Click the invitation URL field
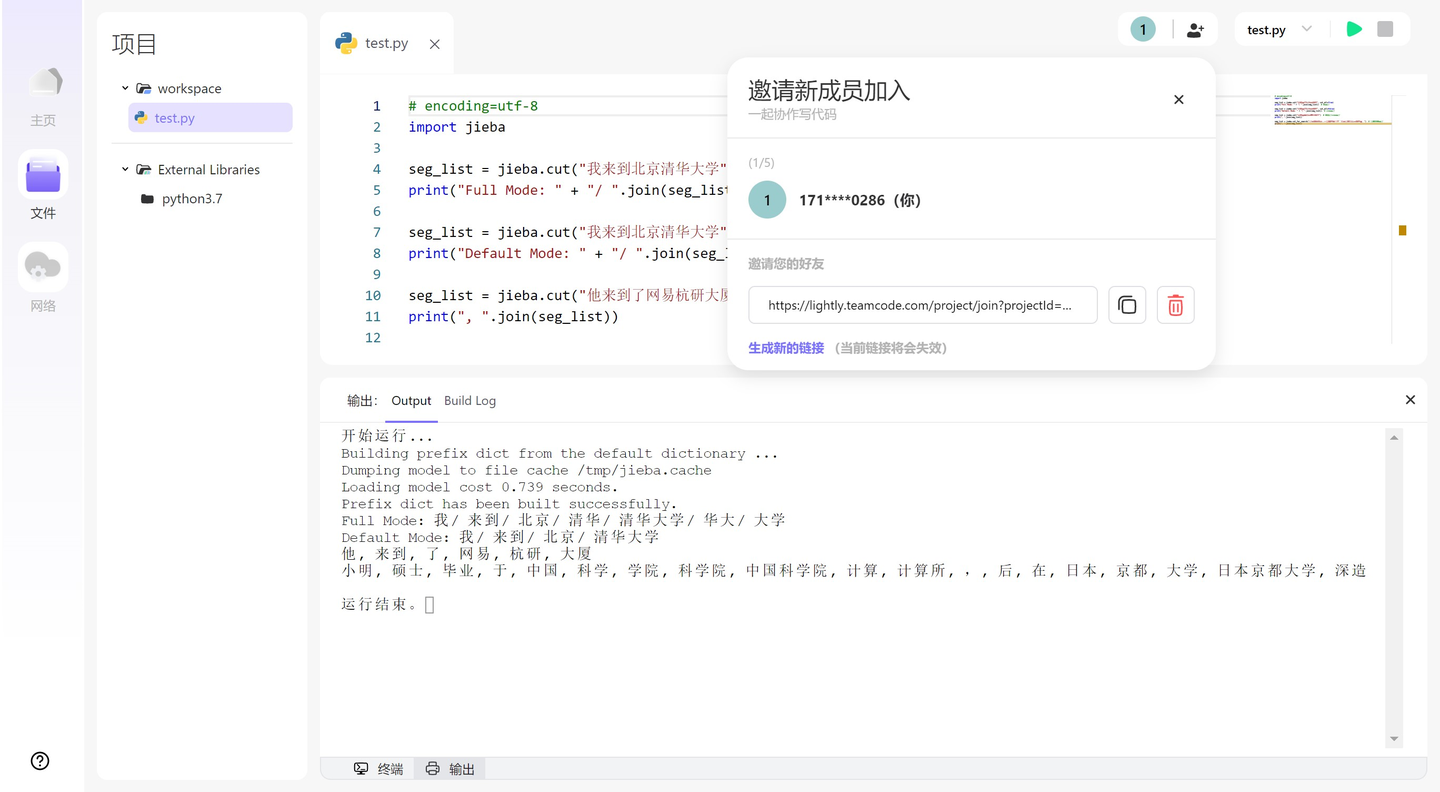 (922, 305)
